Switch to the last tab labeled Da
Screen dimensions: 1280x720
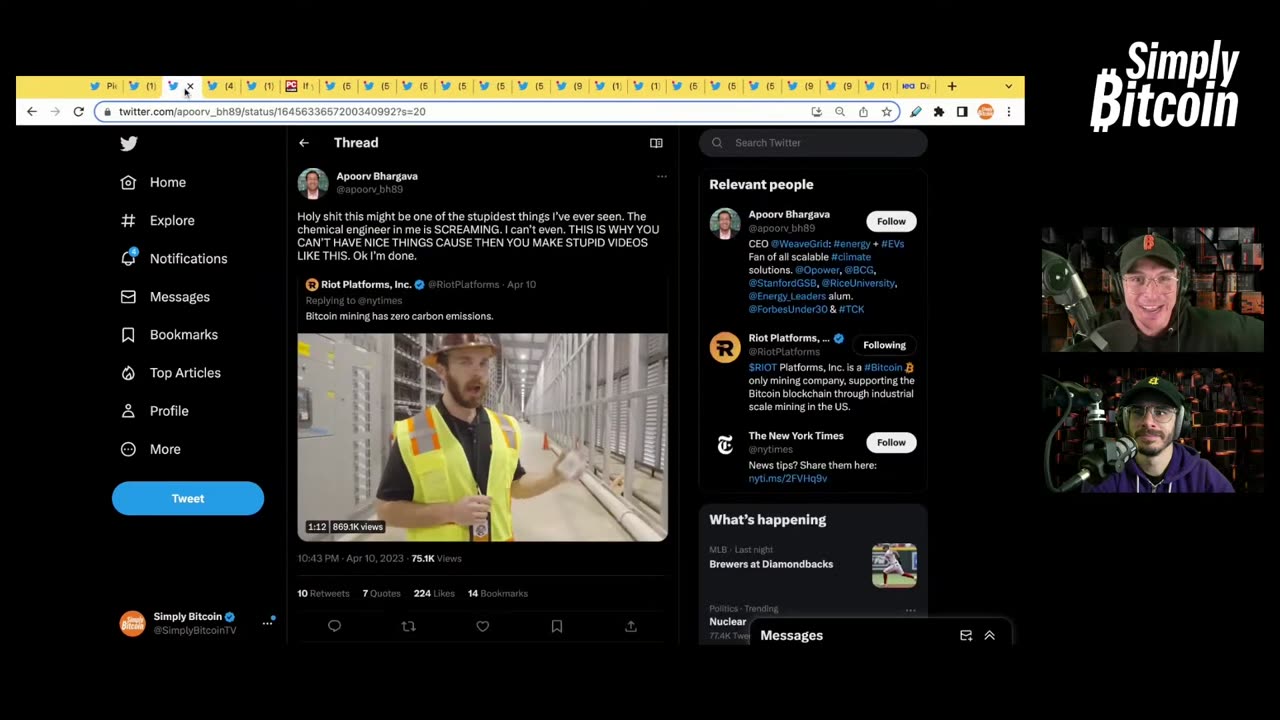coord(916,86)
